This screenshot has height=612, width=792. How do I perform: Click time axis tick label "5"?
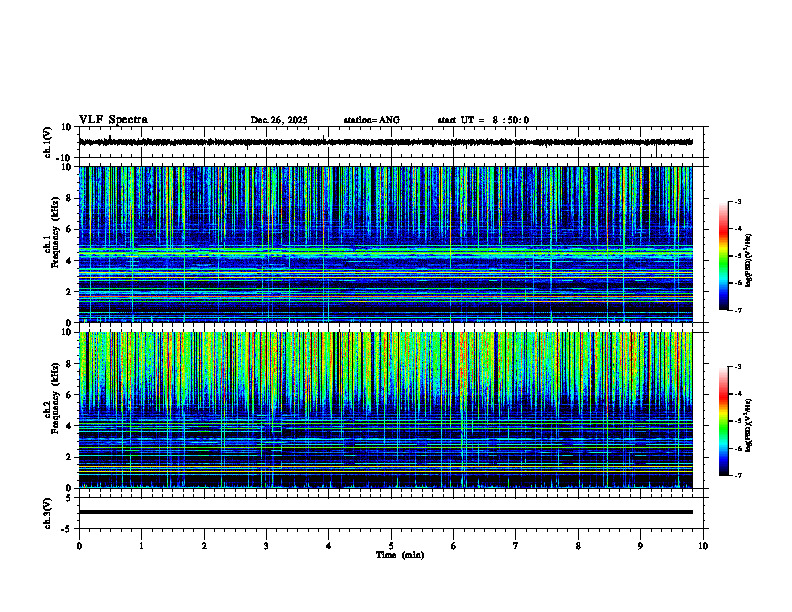391,546
